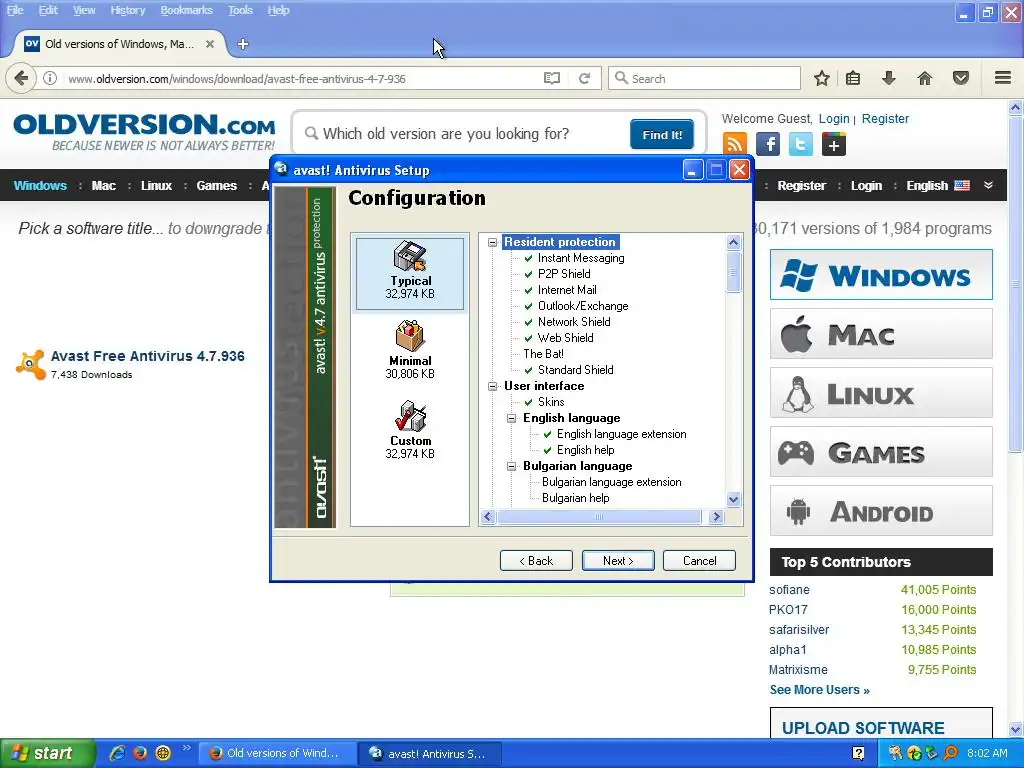Go back using the Firefox back arrow
Image resolution: width=1024 pixels, height=768 pixels.
click(21, 78)
